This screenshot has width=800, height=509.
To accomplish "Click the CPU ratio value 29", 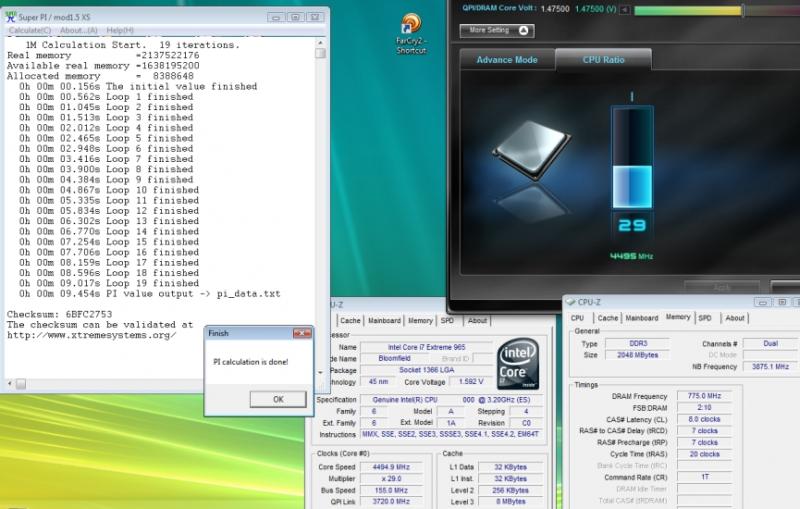I will coord(632,225).
